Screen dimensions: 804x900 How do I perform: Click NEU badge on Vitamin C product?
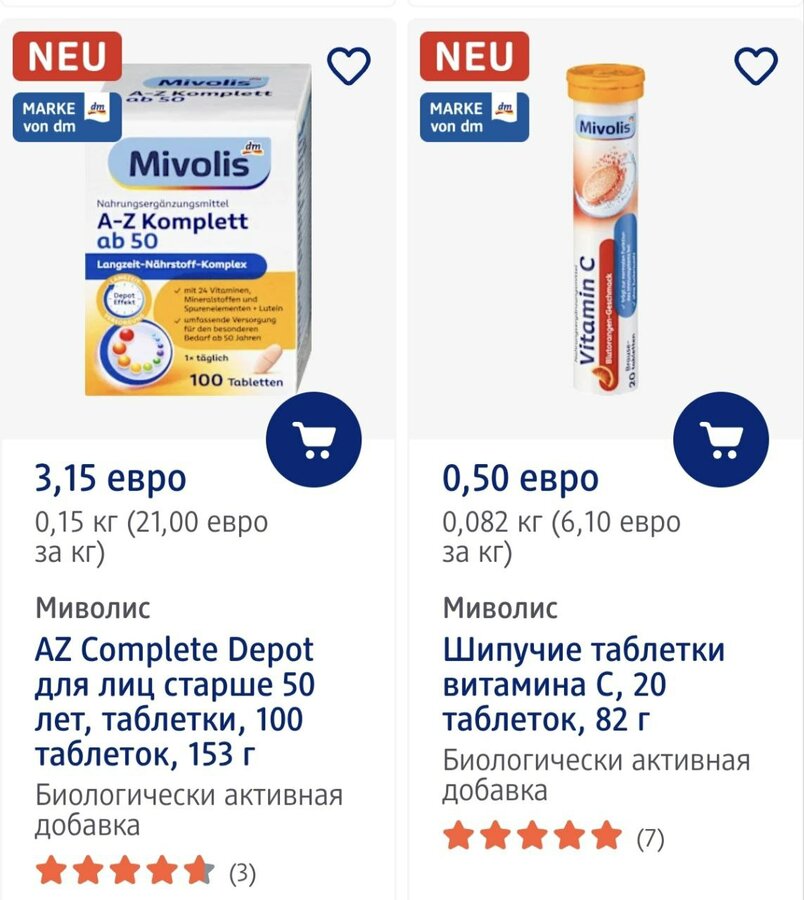pyautogui.click(x=474, y=56)
